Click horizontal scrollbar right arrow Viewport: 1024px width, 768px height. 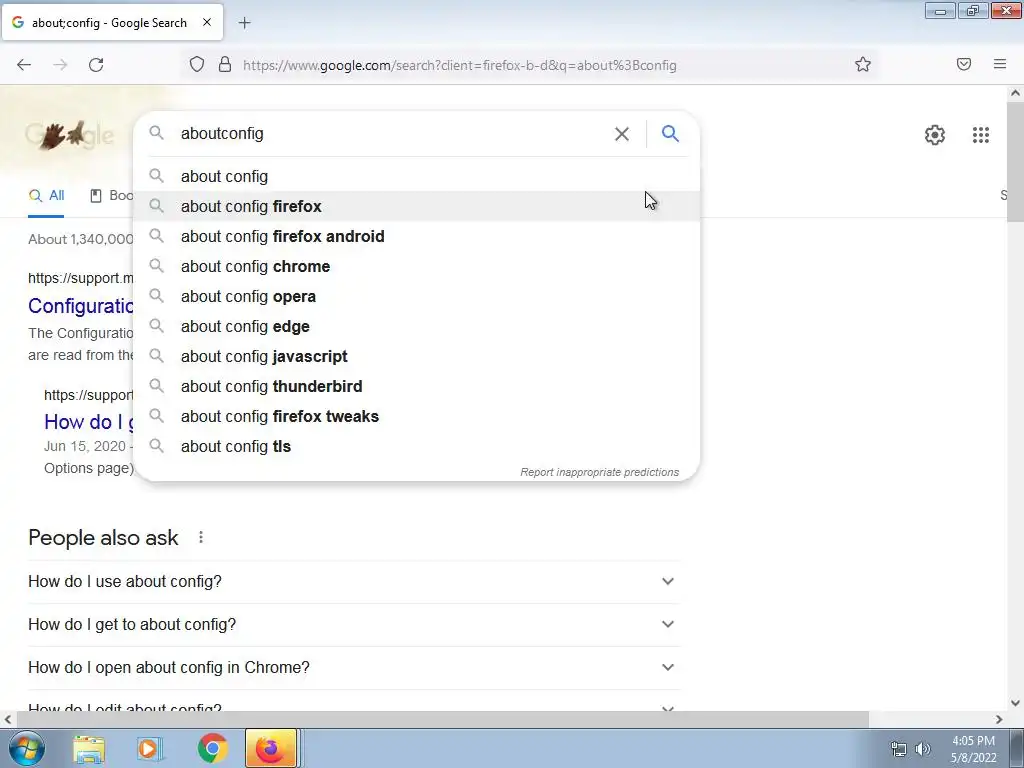tap(999, 720)
